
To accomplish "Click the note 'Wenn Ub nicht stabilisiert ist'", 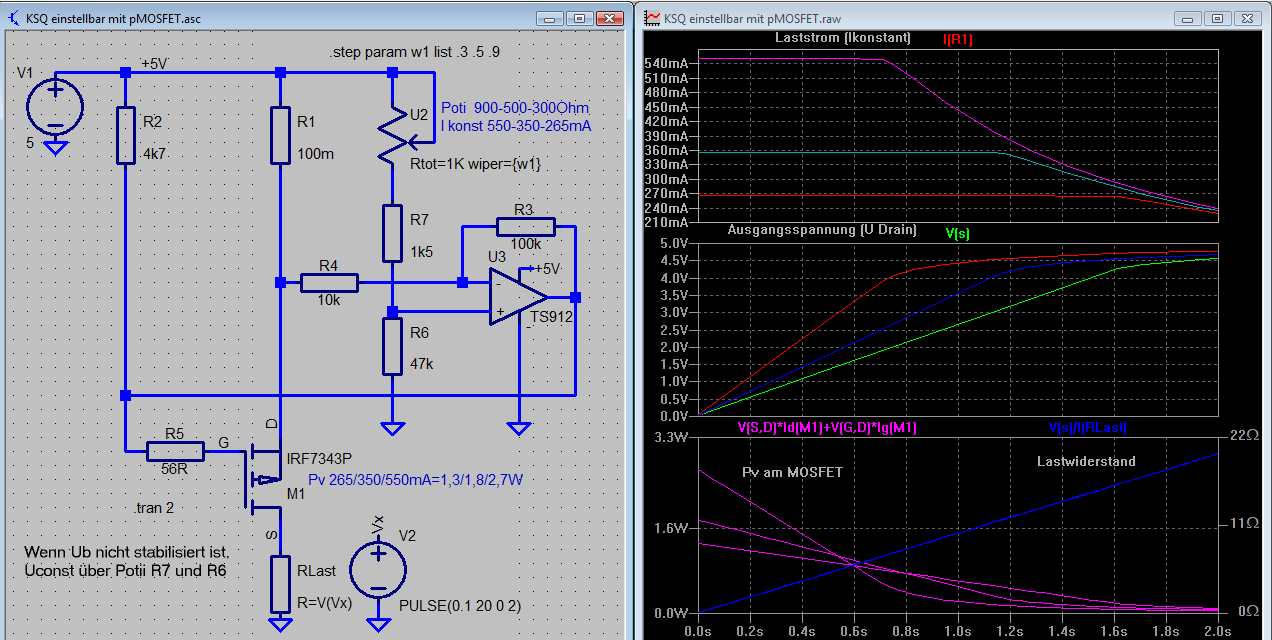I will coord(127,552).
